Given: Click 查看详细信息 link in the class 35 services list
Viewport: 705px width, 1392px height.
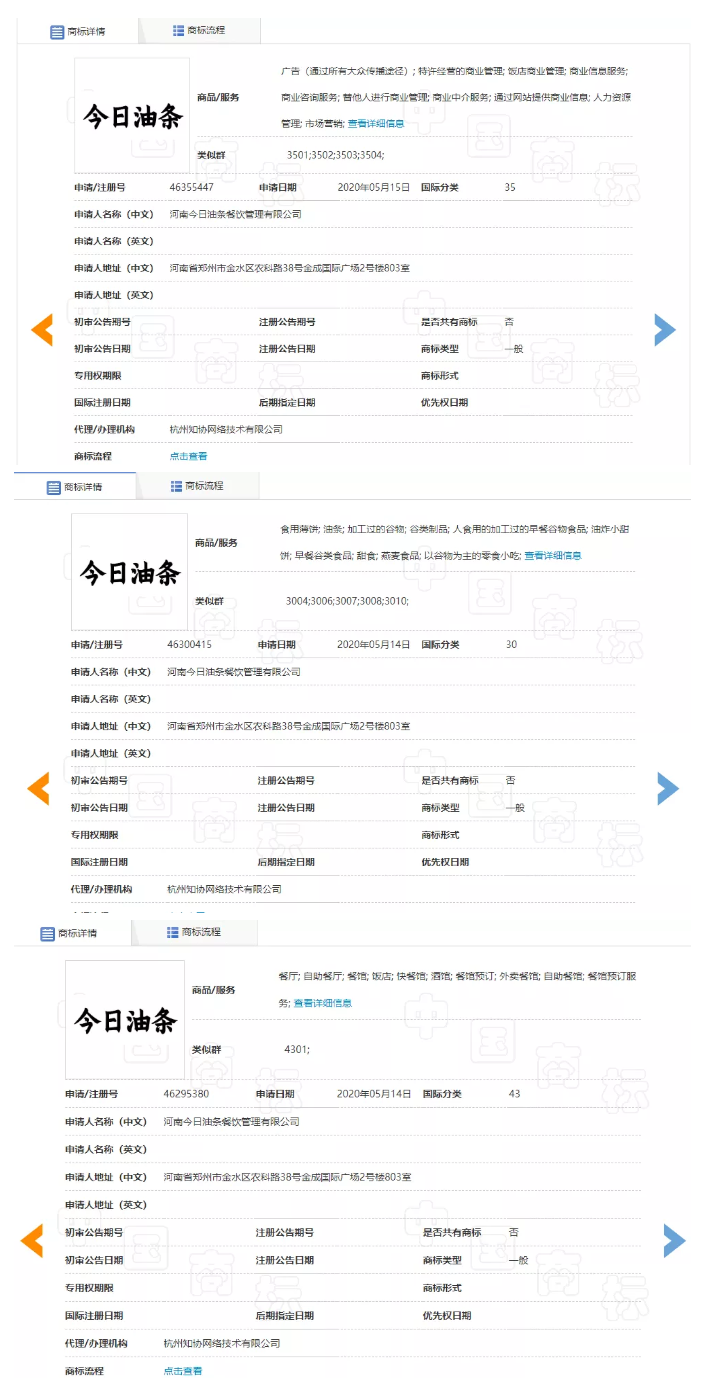Looking at the screenshot, I should point(376,124).
